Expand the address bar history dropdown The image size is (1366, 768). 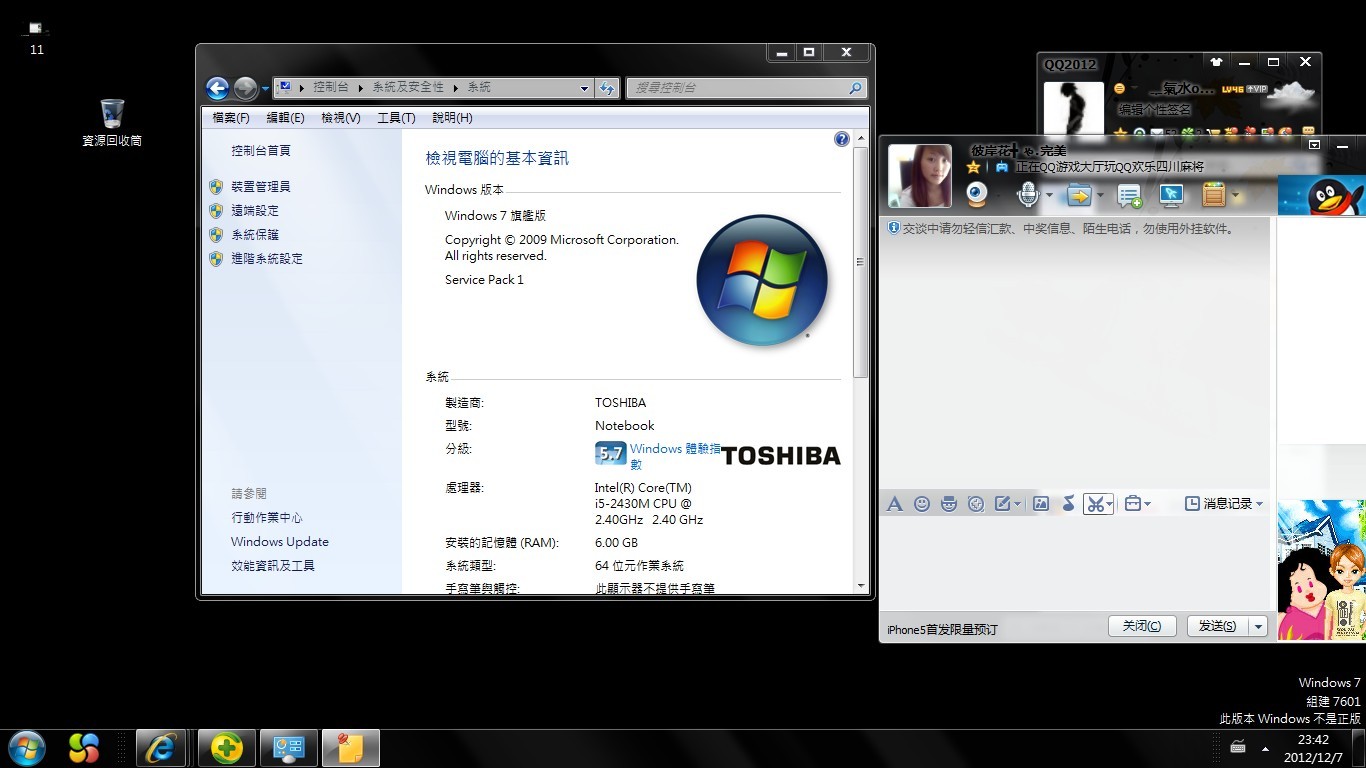click(x=585, y=88)
